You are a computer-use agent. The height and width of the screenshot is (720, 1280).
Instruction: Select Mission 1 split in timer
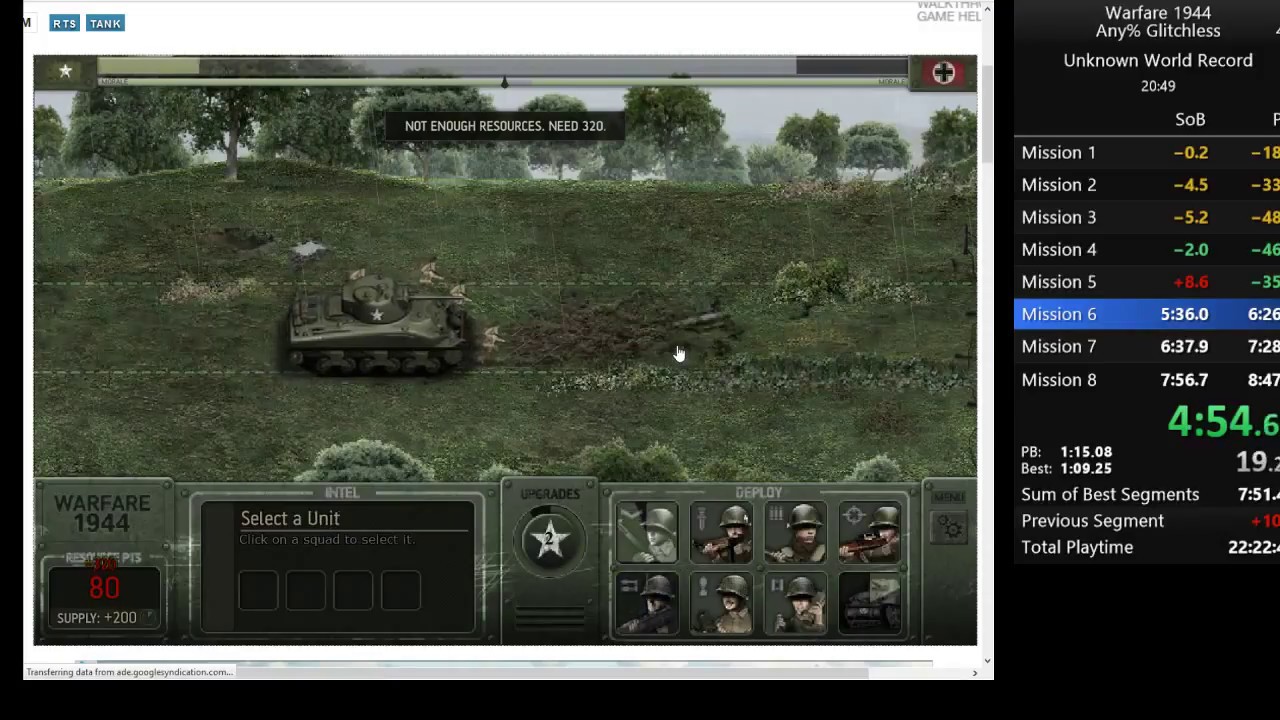click(x=1147, y=152)
